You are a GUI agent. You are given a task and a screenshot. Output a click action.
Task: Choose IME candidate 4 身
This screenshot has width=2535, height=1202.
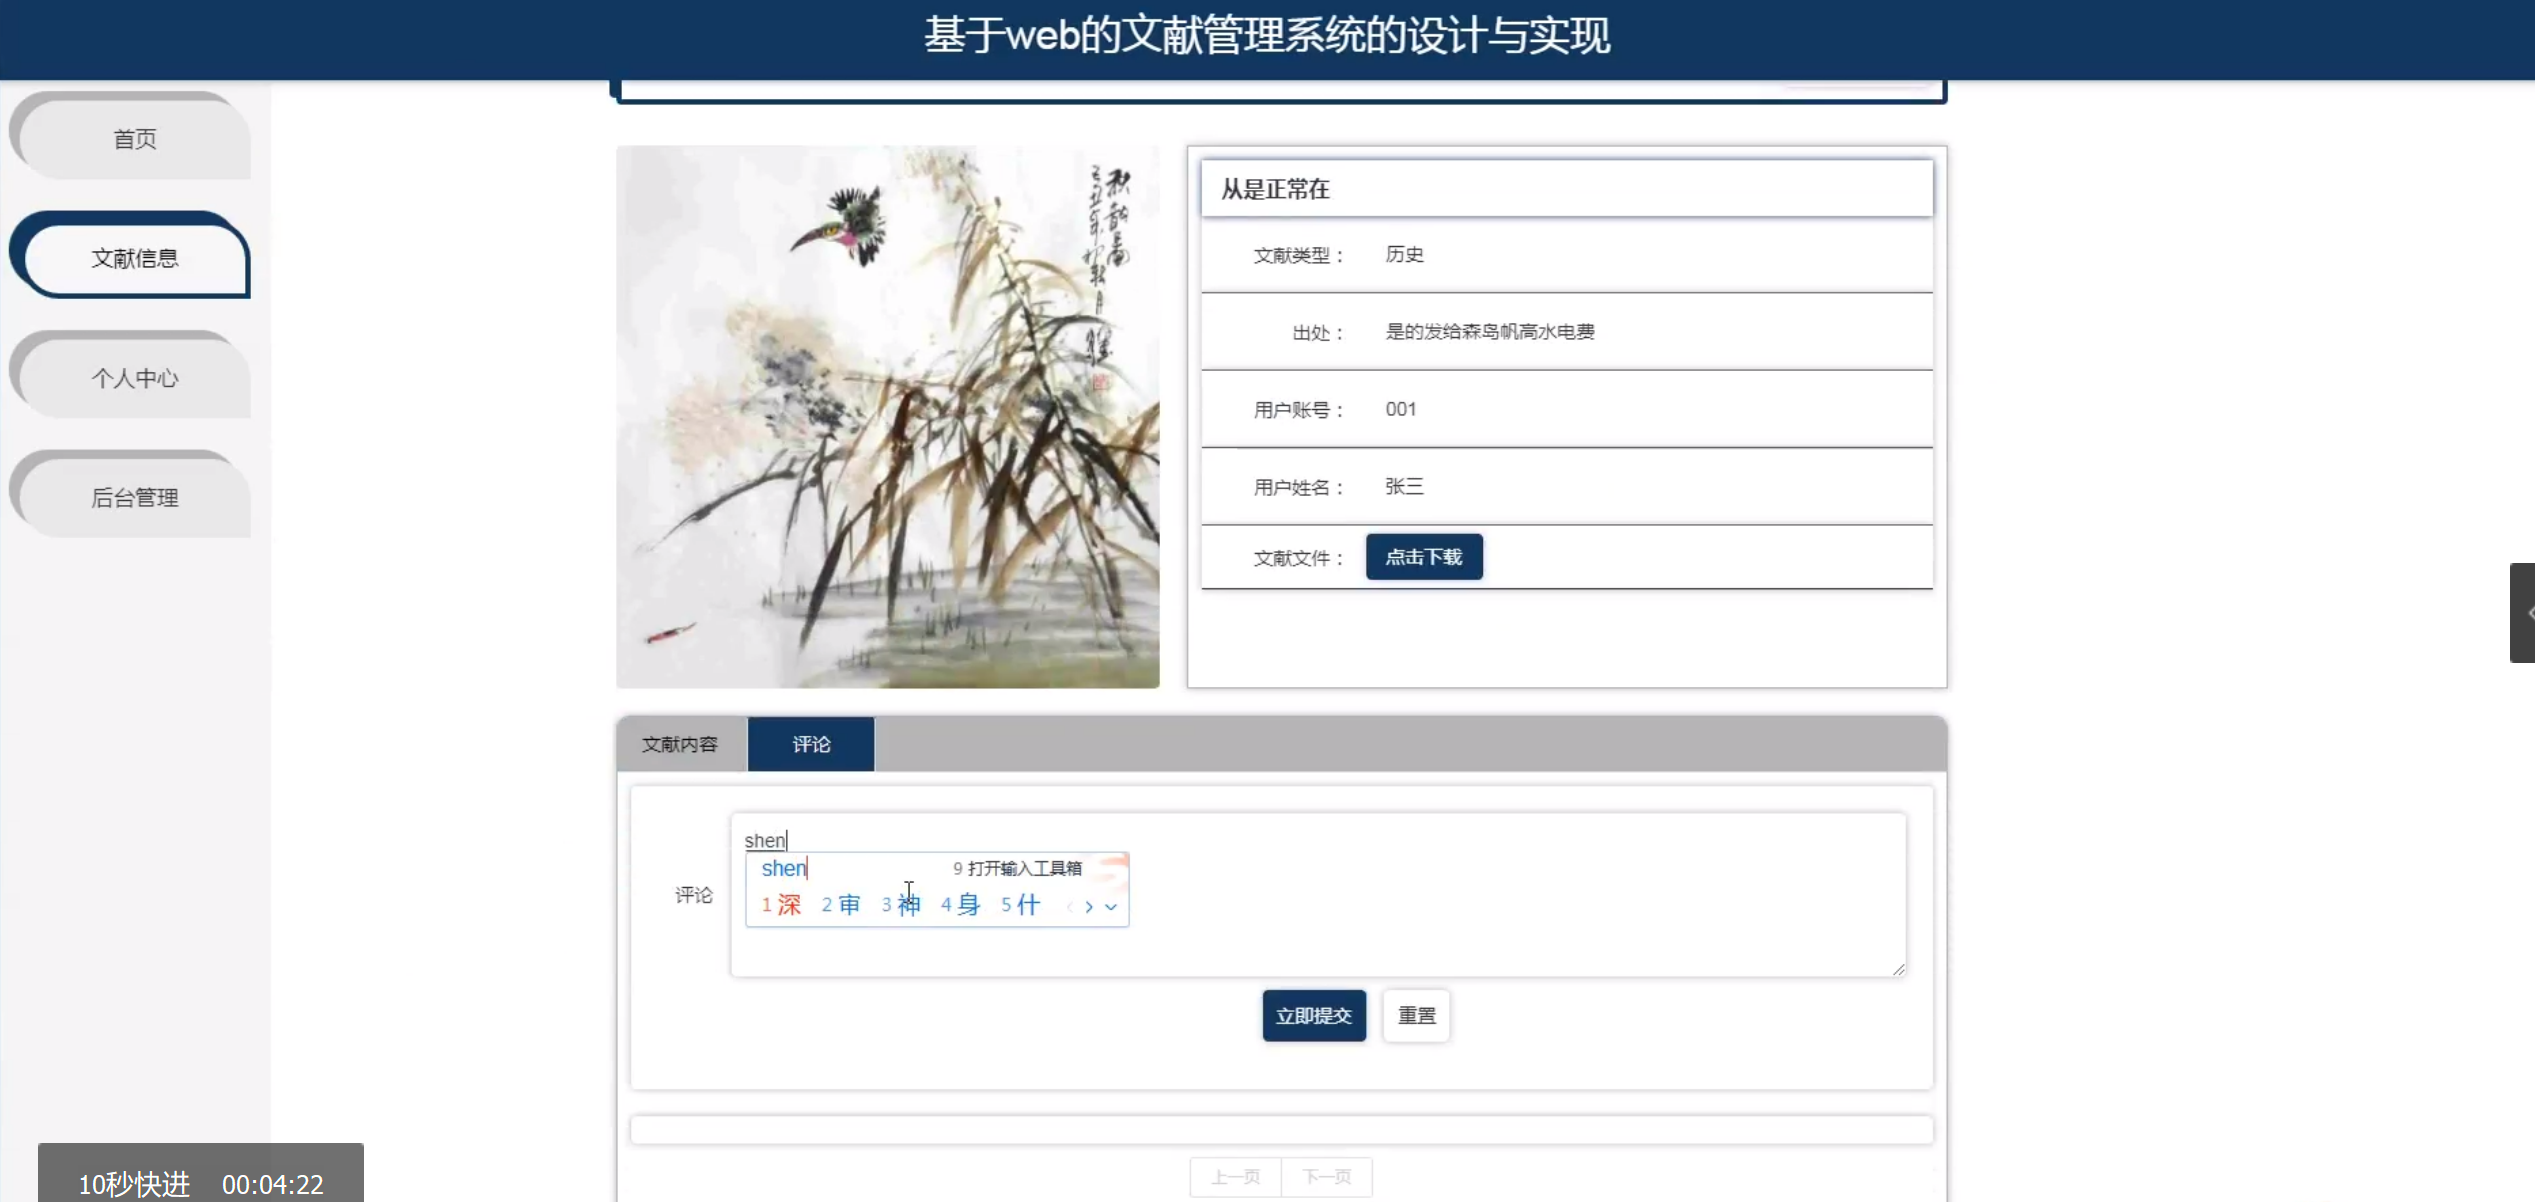tap(960, 905)
